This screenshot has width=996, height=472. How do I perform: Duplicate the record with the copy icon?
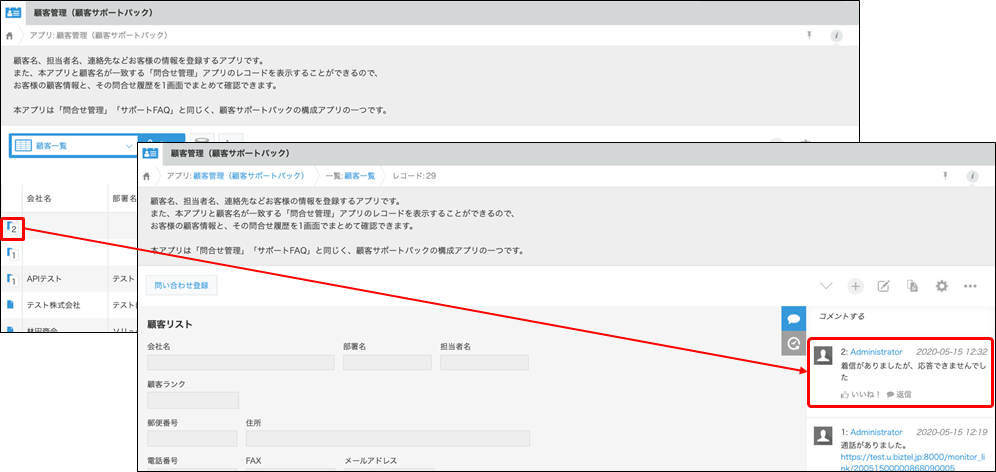(913, 286)
